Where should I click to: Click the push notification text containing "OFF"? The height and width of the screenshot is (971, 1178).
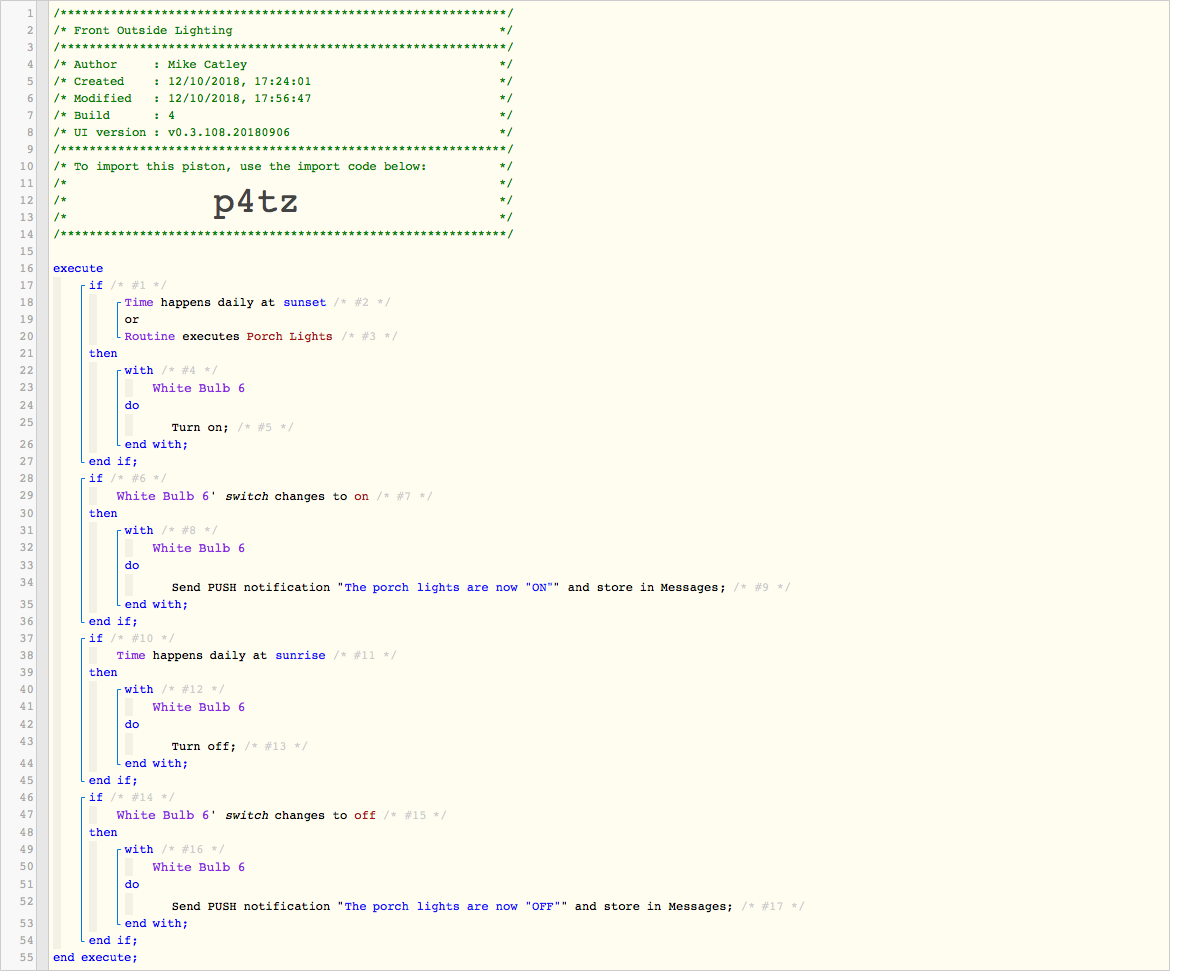tap(452, 906)
